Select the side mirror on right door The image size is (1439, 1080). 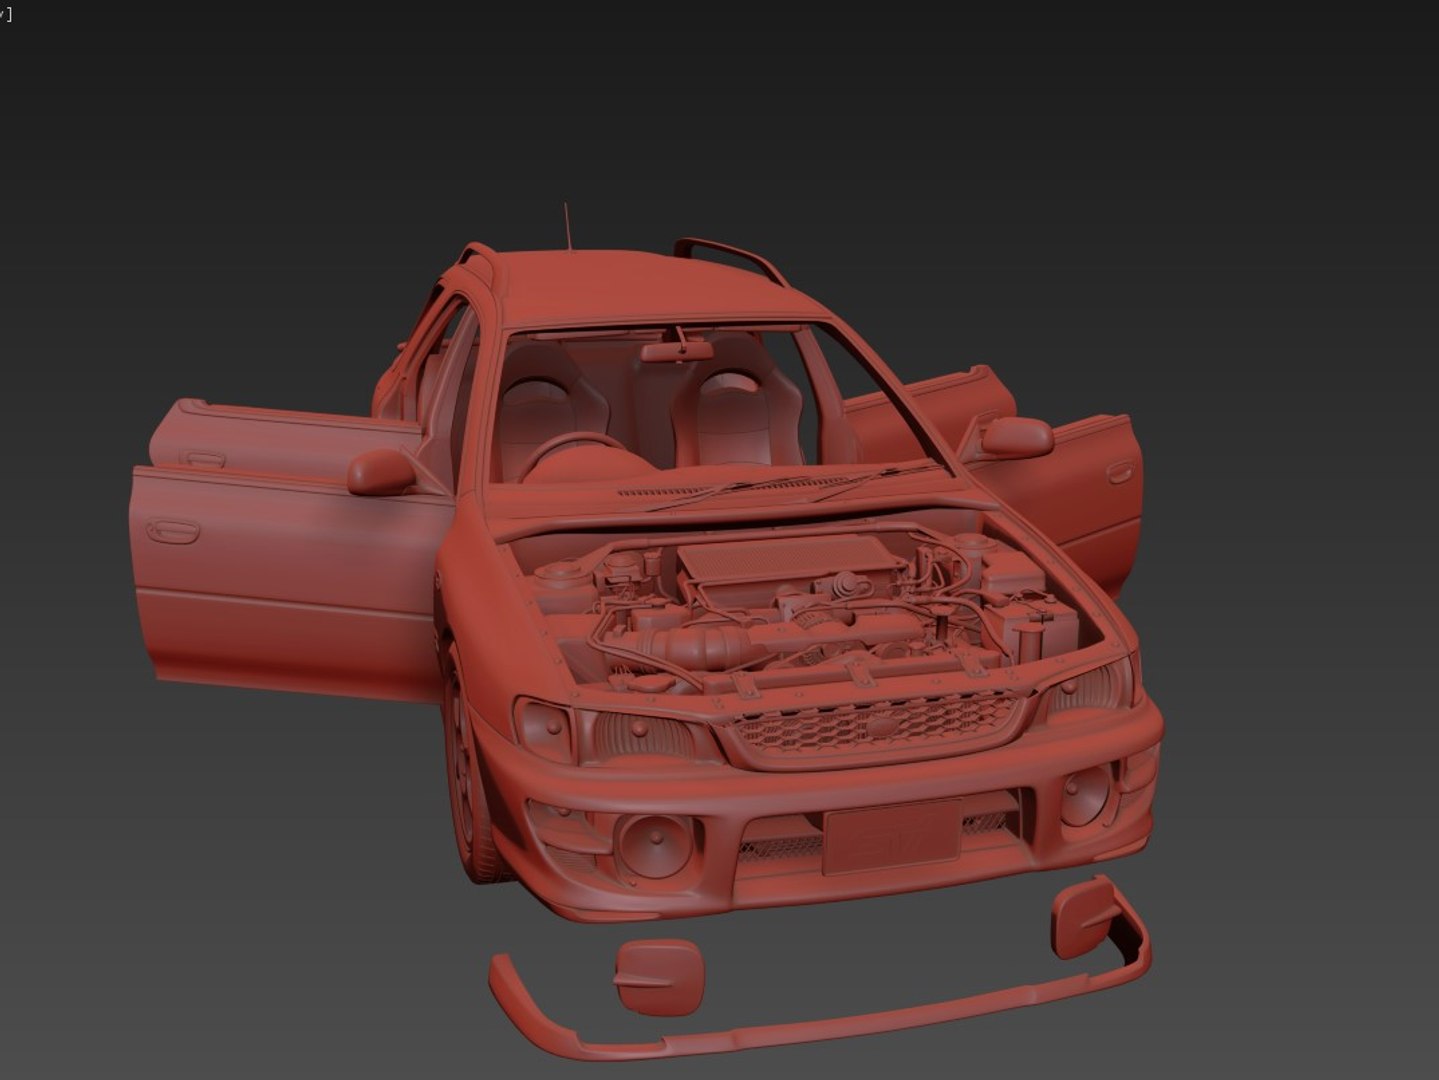point(1017,438)
